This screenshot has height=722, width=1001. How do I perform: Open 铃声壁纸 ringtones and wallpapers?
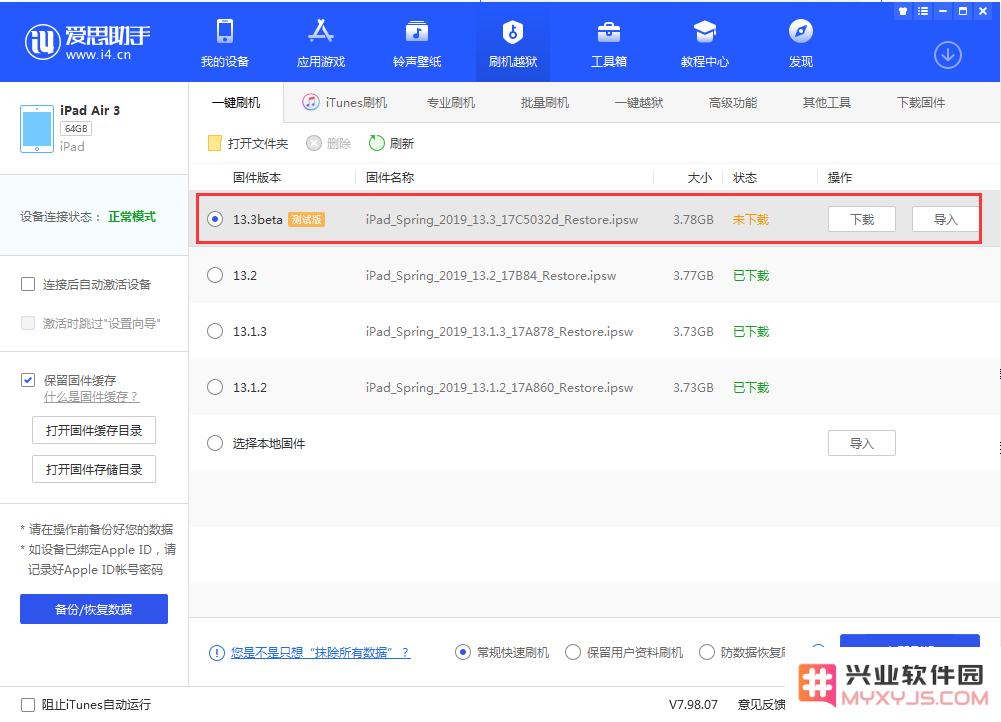pos(417,43)
